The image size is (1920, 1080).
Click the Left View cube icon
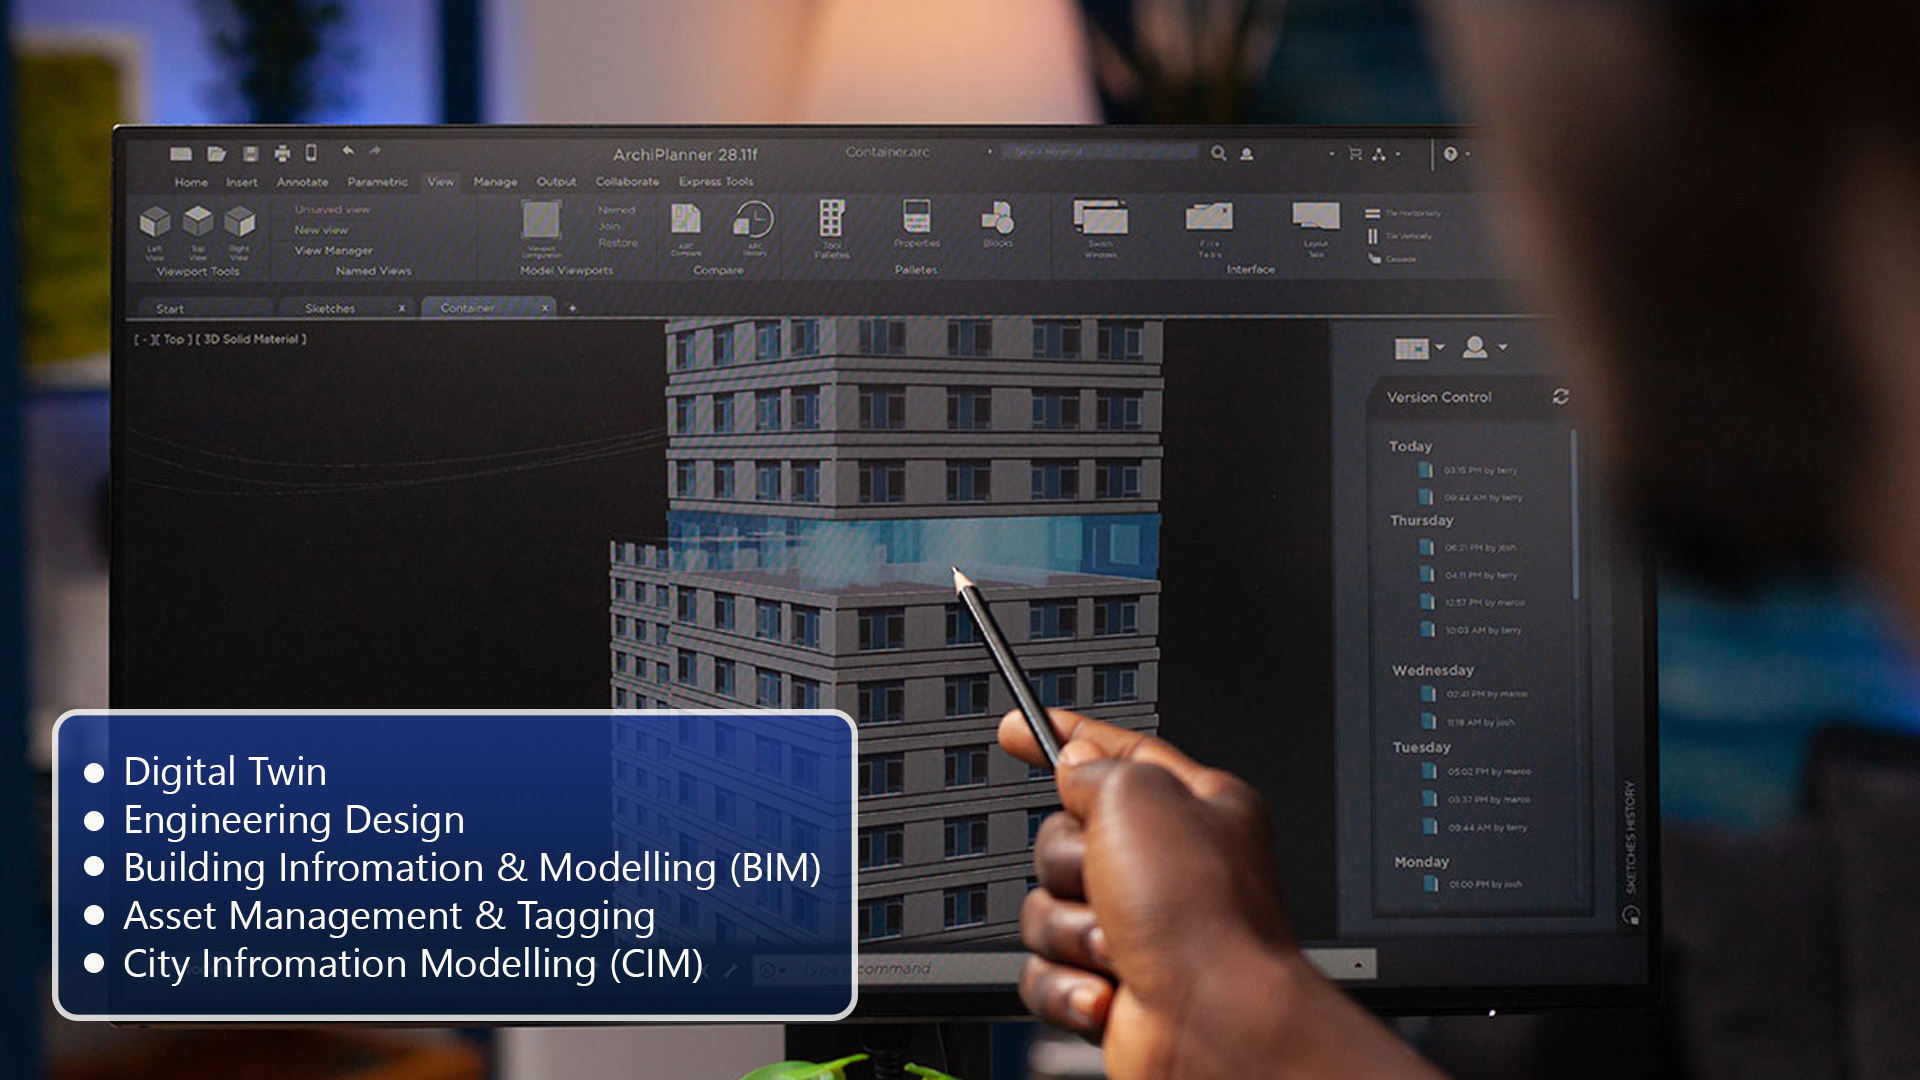tap(155, 221)
